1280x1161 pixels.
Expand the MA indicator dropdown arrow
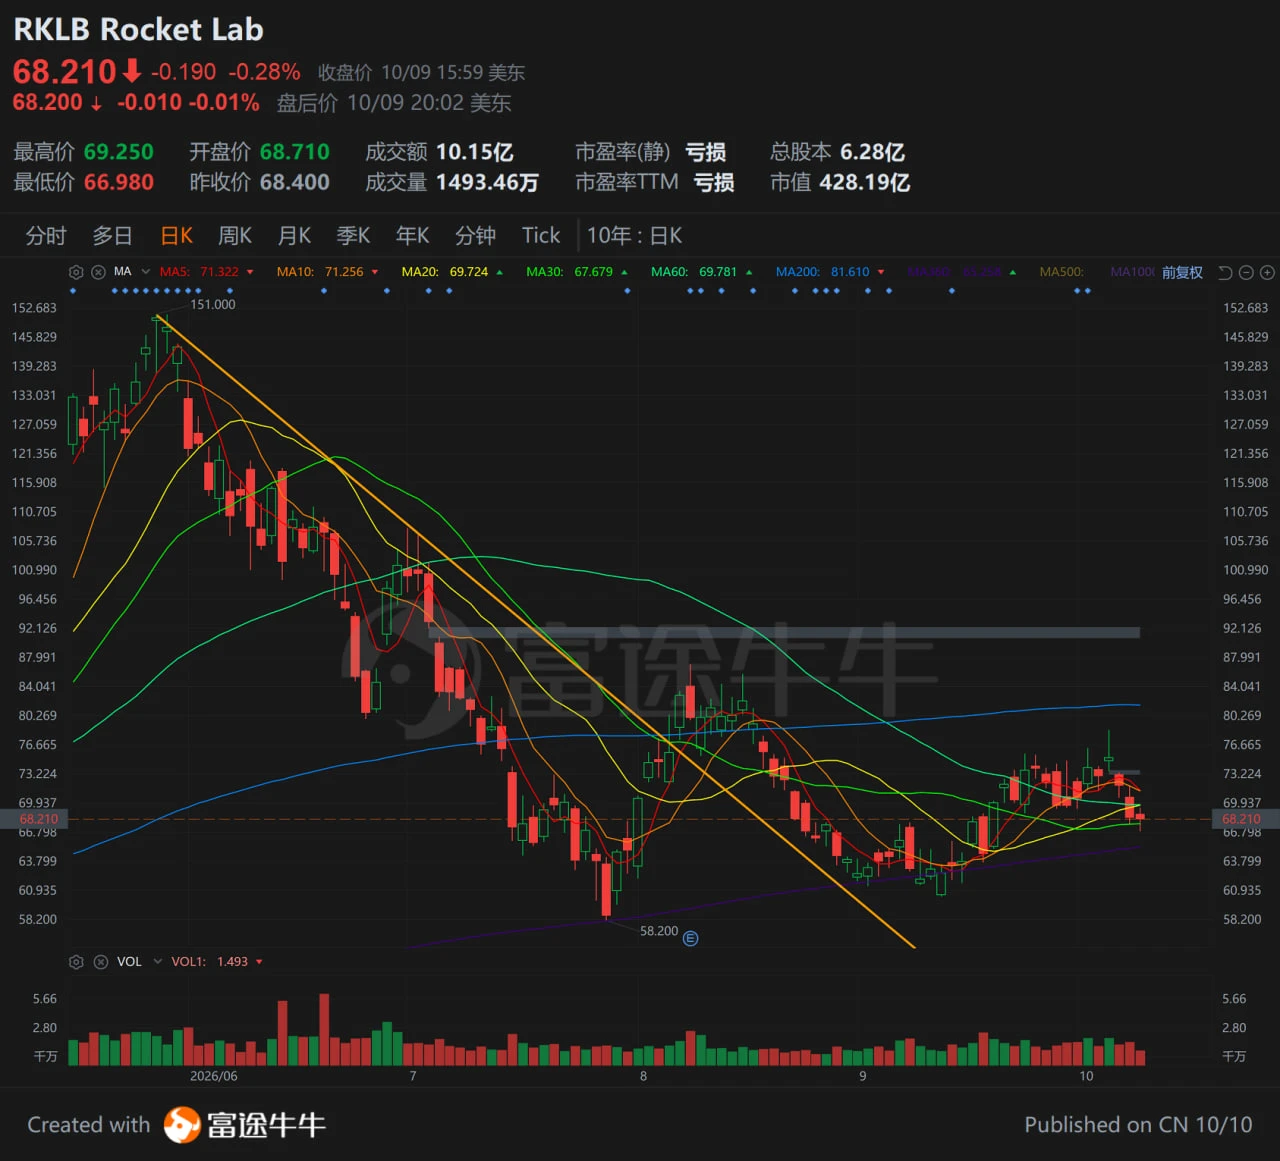click(146, 272)
